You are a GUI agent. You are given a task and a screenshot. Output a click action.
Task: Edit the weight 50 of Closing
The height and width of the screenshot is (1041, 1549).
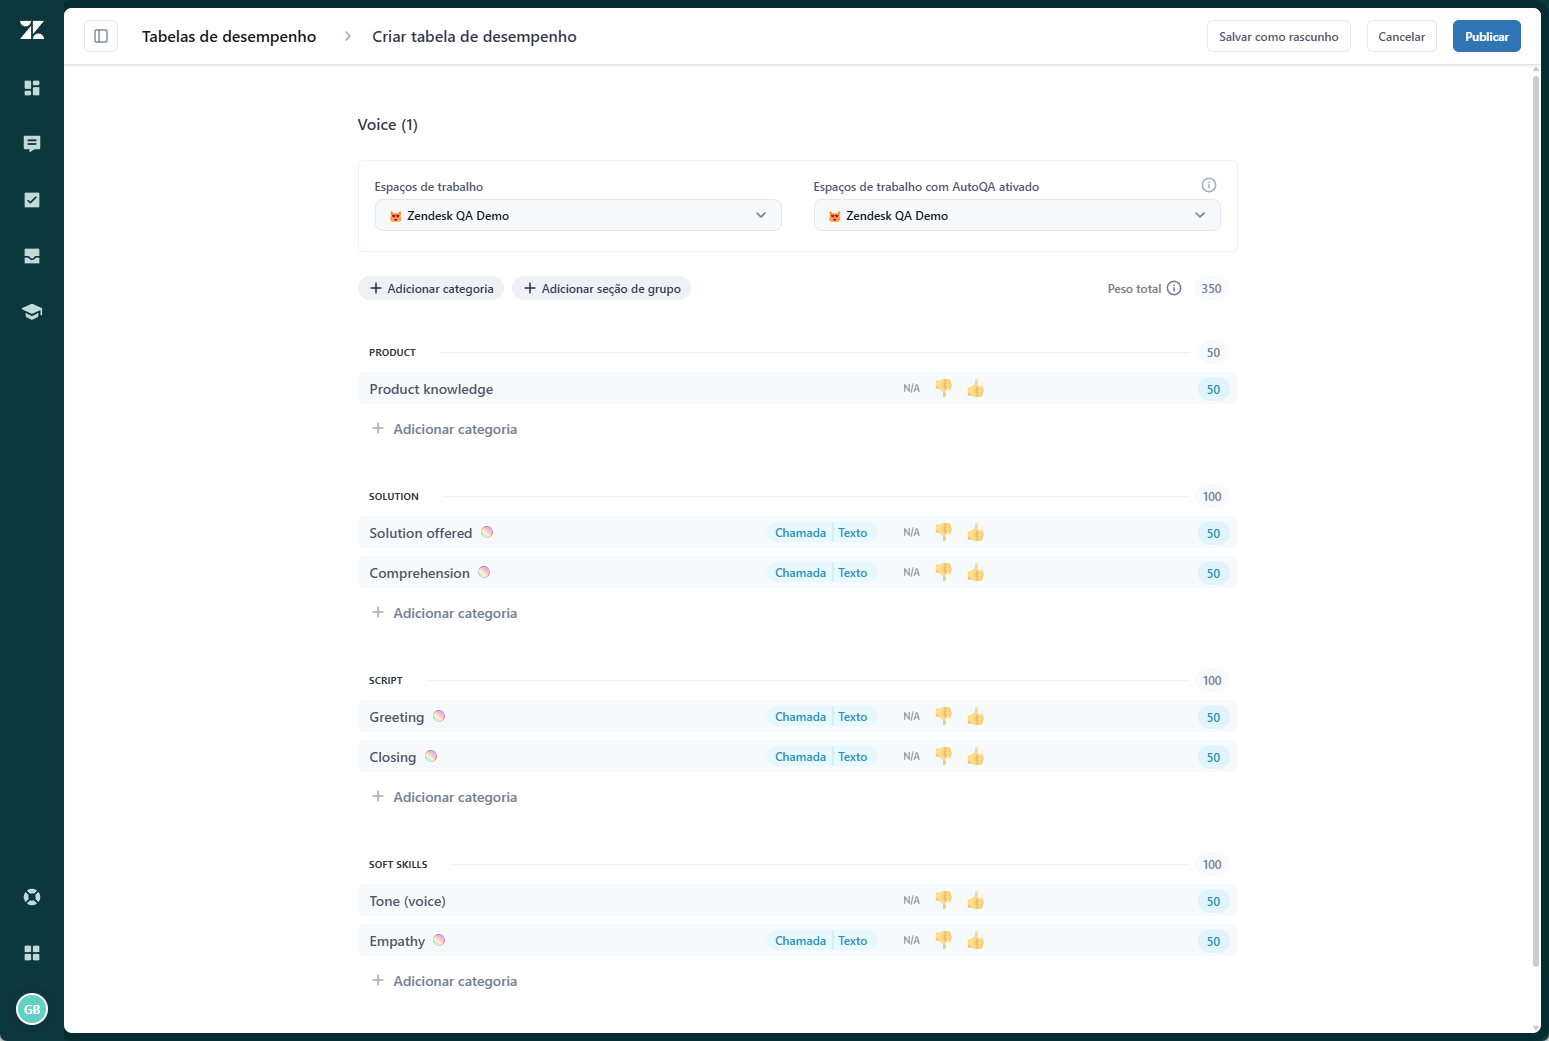[1212, 758]
